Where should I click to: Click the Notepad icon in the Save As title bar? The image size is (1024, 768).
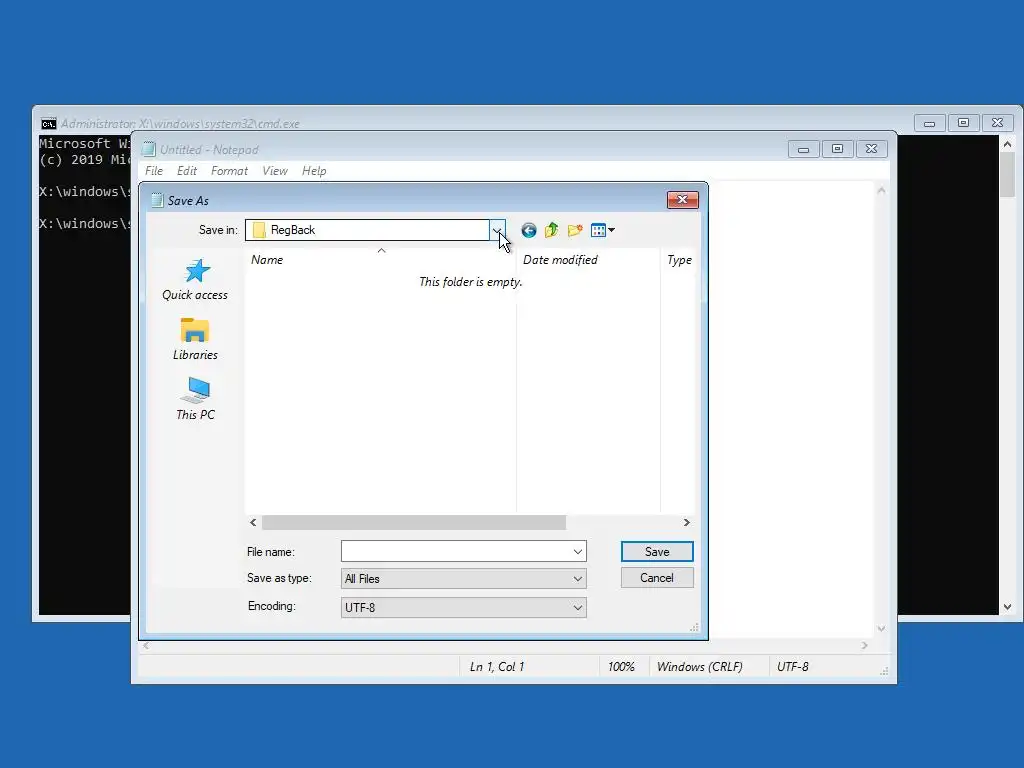tap(157, 200)
